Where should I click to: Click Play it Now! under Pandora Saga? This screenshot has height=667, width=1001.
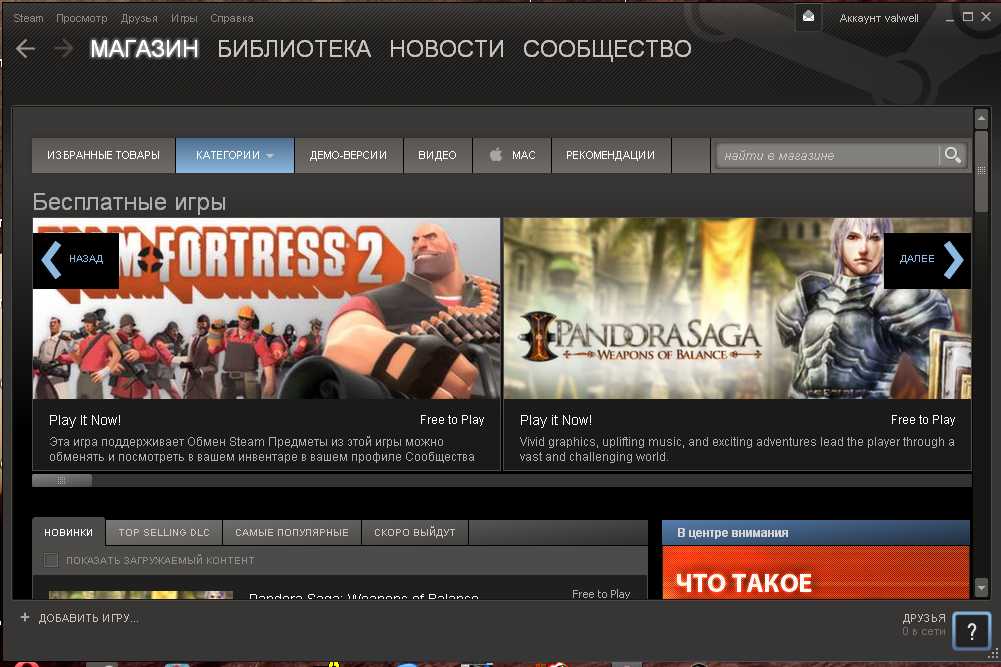(x=555, y=420)
